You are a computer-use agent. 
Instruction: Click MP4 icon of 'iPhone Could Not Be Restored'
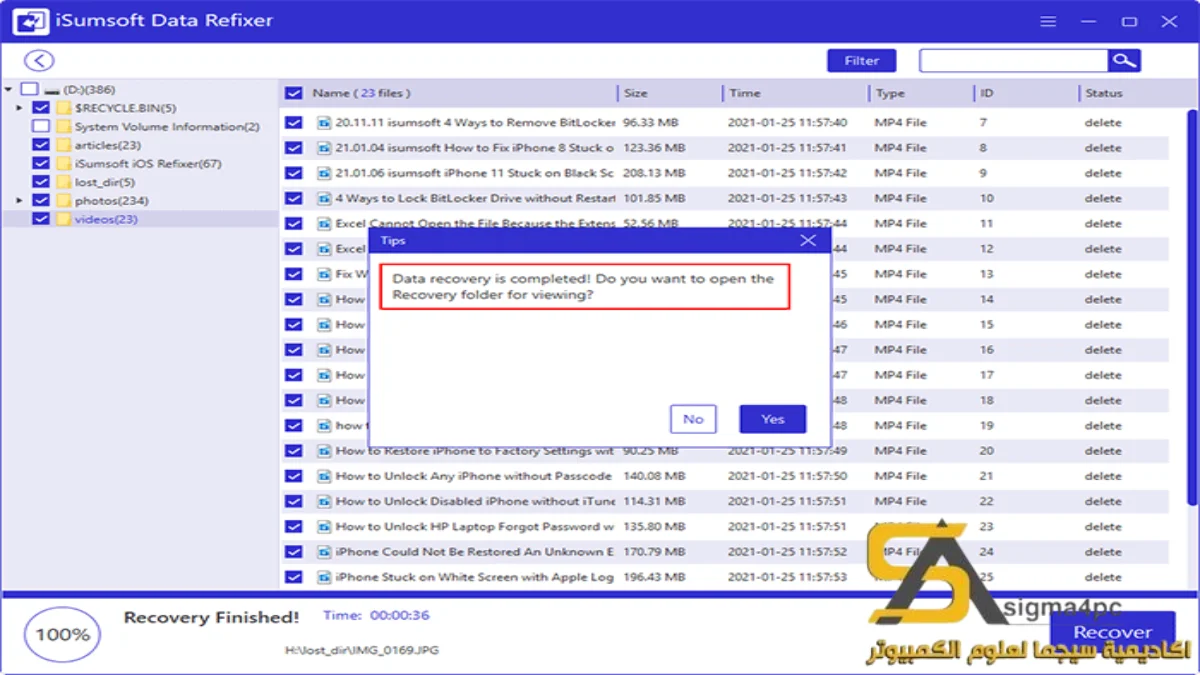(324, 552)
